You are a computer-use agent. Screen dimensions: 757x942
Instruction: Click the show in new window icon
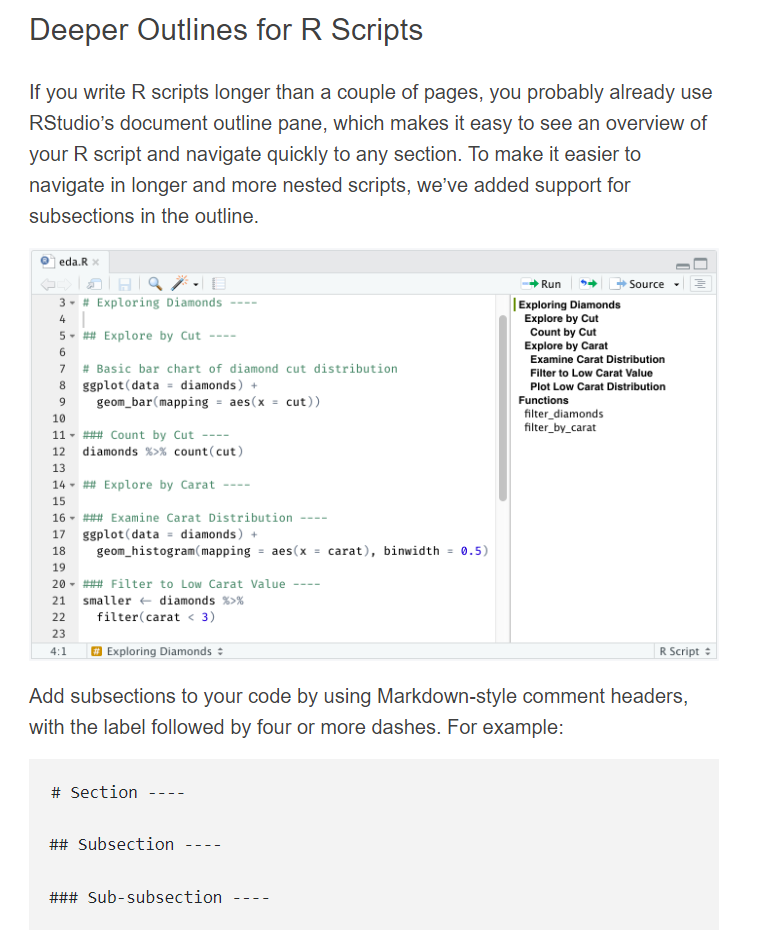click(x=94, y=284)
